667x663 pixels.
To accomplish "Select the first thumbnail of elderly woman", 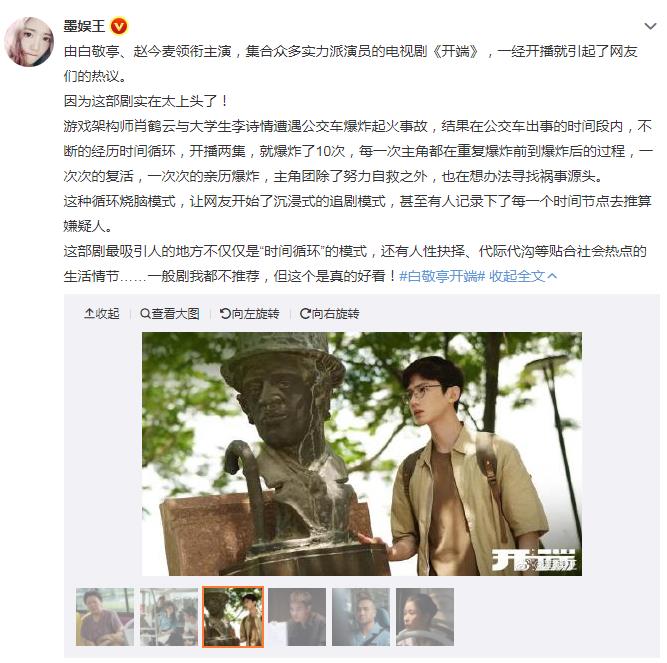I will [x=105, y=617].
